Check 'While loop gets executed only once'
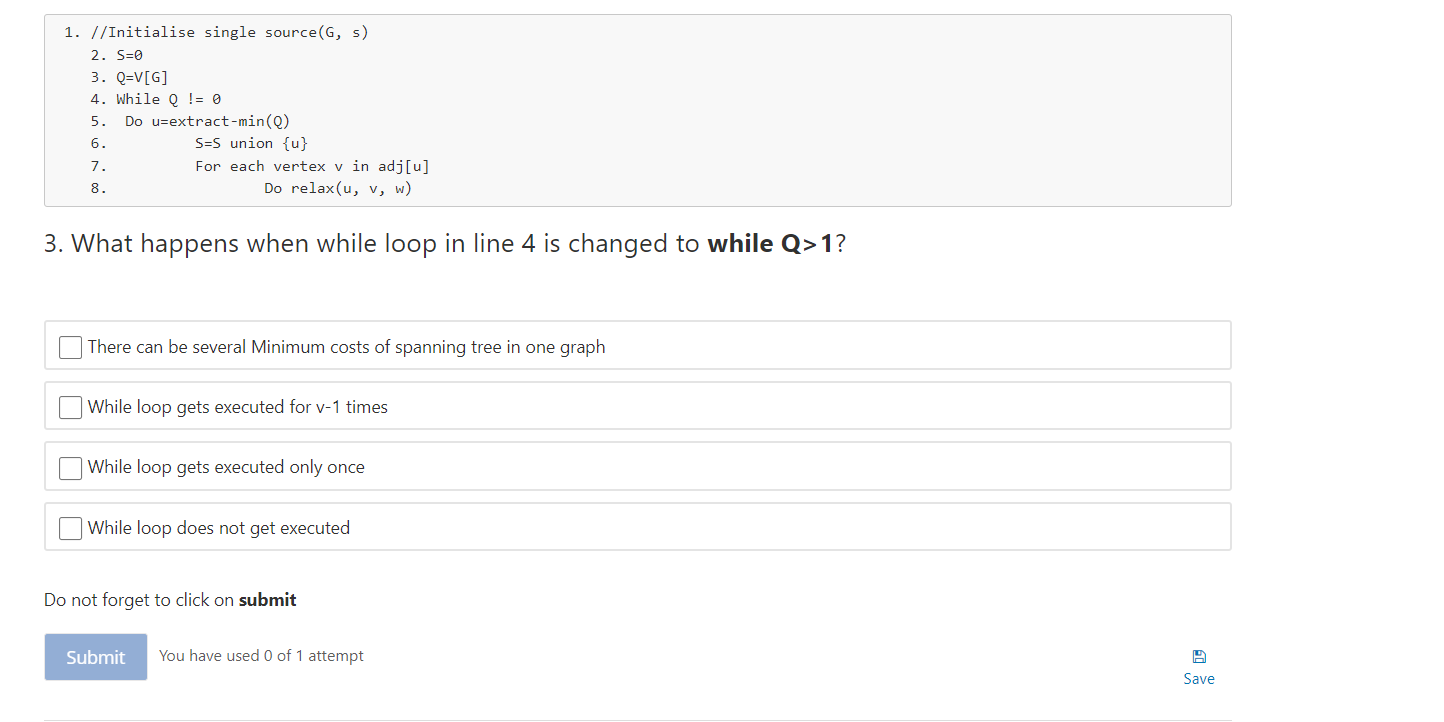 click(x=70, y=468)
